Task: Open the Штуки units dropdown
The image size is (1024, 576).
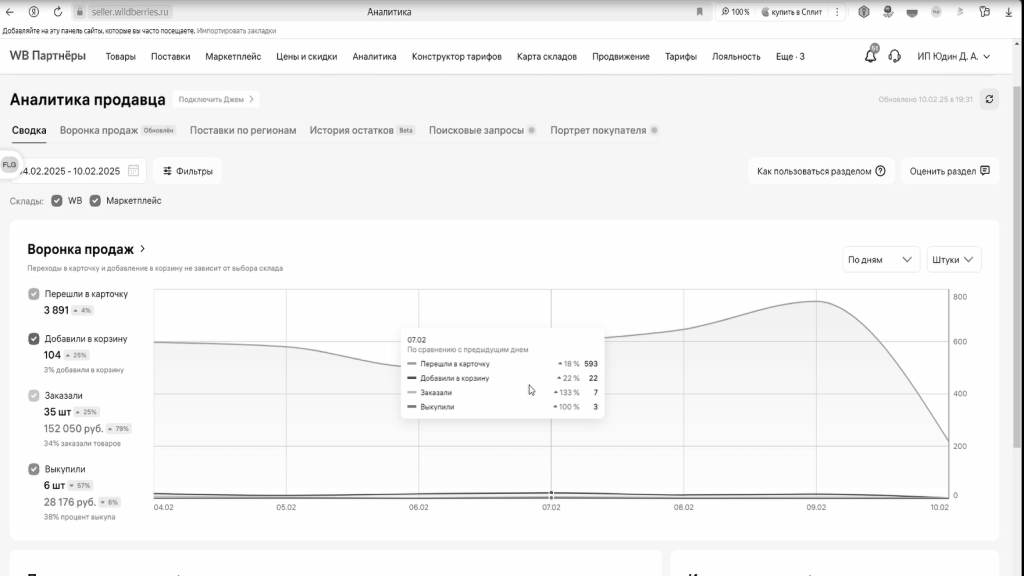Action: point(953,259)
